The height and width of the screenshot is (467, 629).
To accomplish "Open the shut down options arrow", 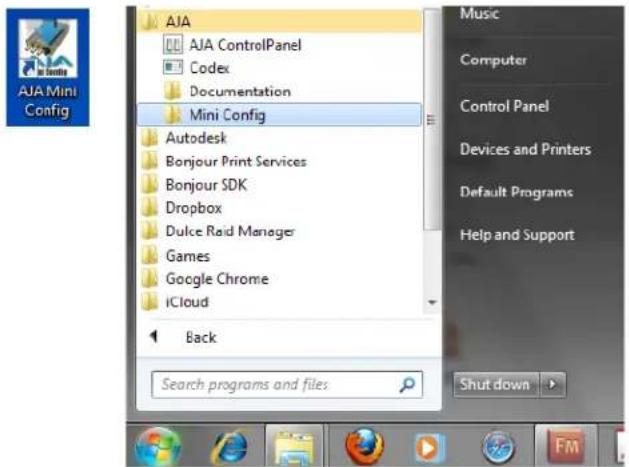I will click(553, 385).
